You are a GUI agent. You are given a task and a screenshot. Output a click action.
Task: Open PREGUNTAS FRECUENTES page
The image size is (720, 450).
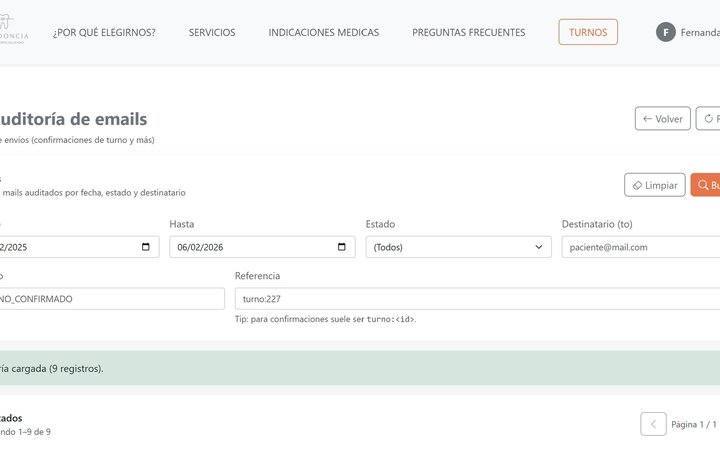(469, 33)
